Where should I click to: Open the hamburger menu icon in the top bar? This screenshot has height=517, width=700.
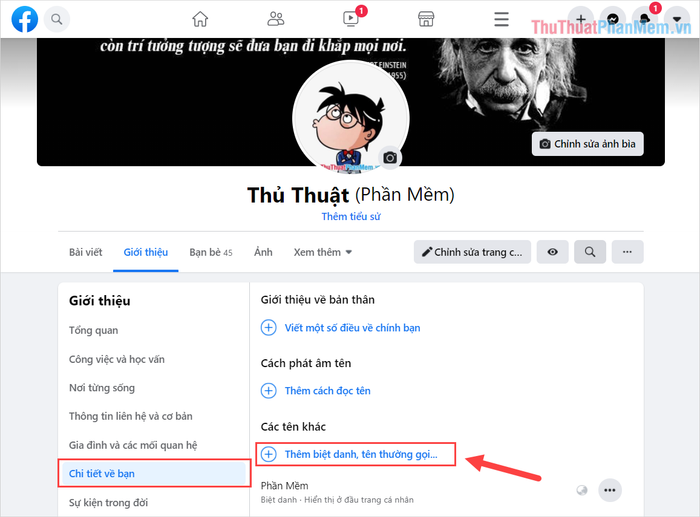coord(501,19)
